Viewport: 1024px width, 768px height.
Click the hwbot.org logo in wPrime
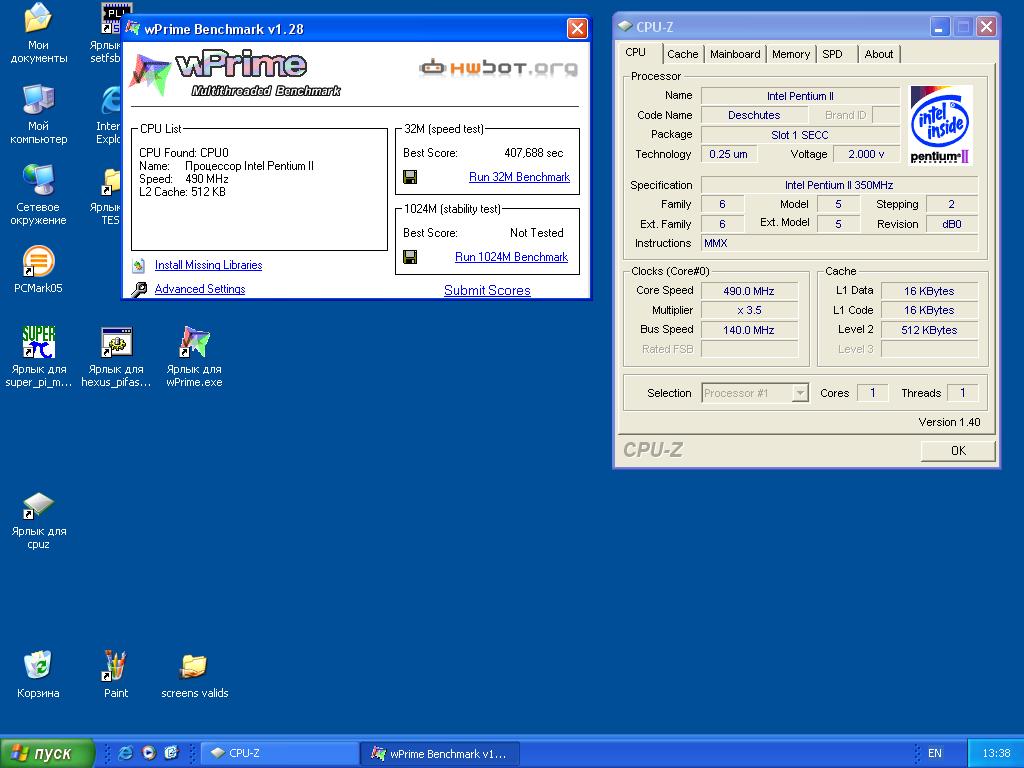(499, 67)
